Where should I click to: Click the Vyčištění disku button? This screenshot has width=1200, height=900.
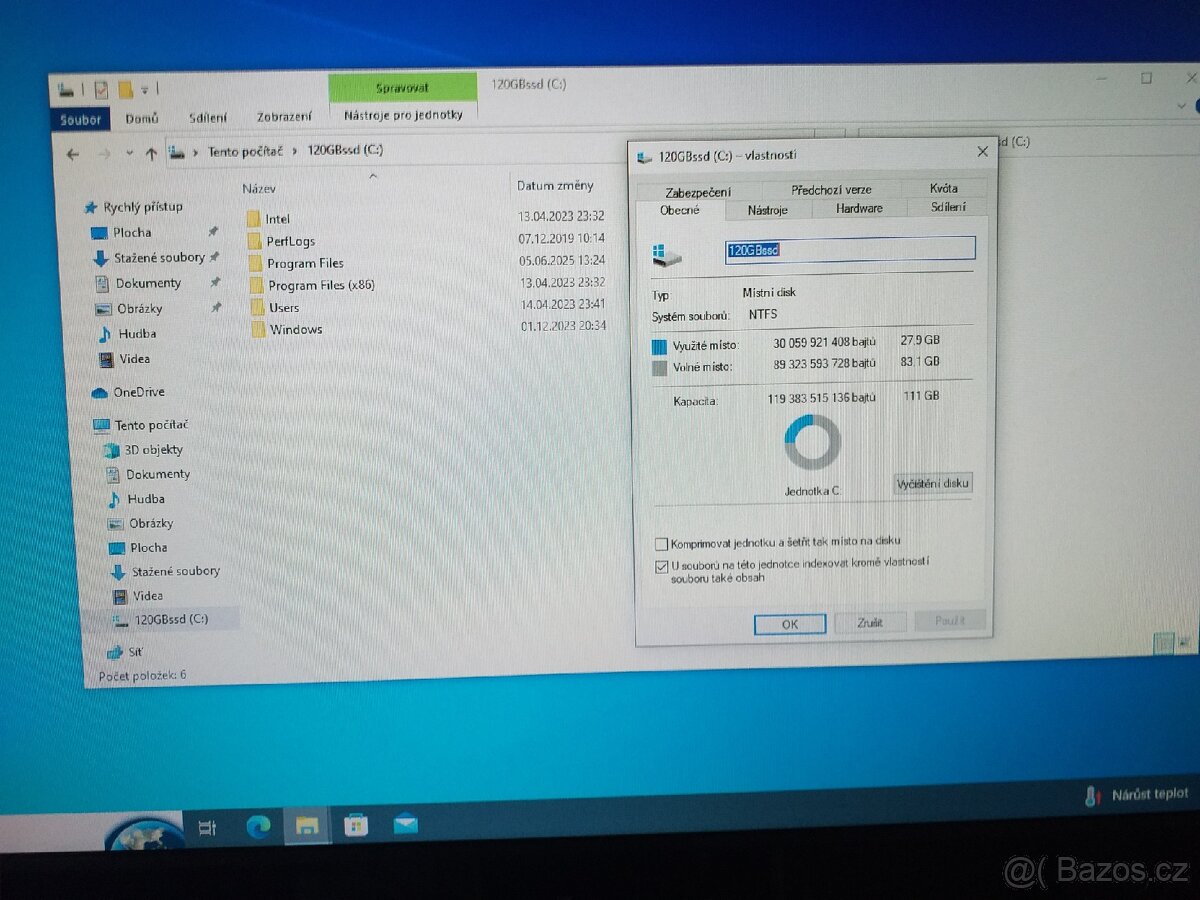coord(932,483)
